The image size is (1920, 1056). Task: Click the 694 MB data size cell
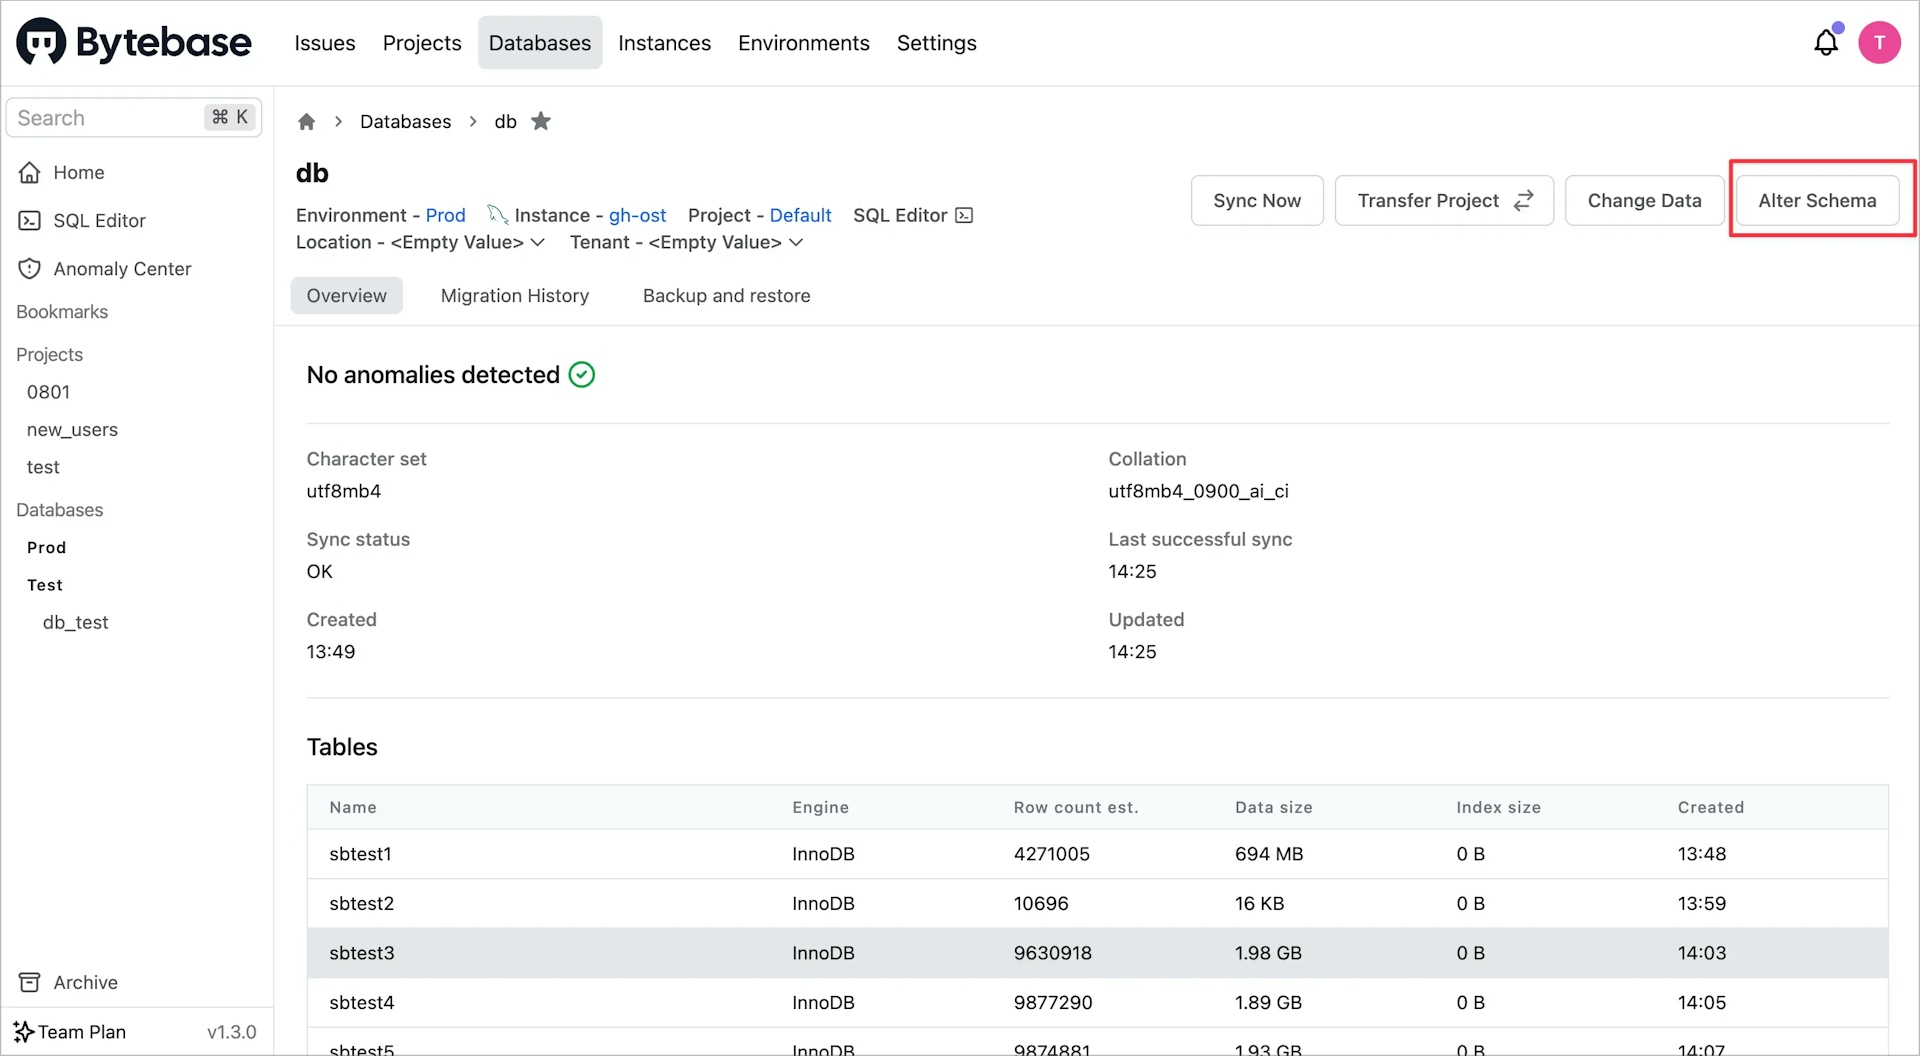tap(1268, 854)
